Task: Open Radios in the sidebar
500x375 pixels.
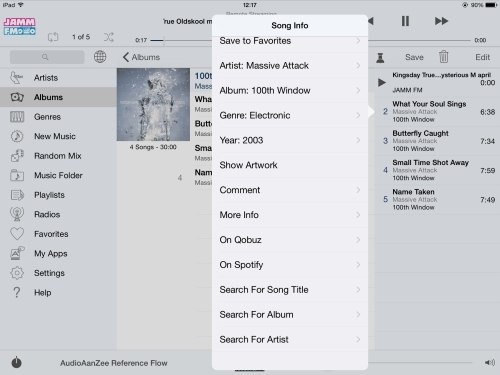Action: pos(58,214)
